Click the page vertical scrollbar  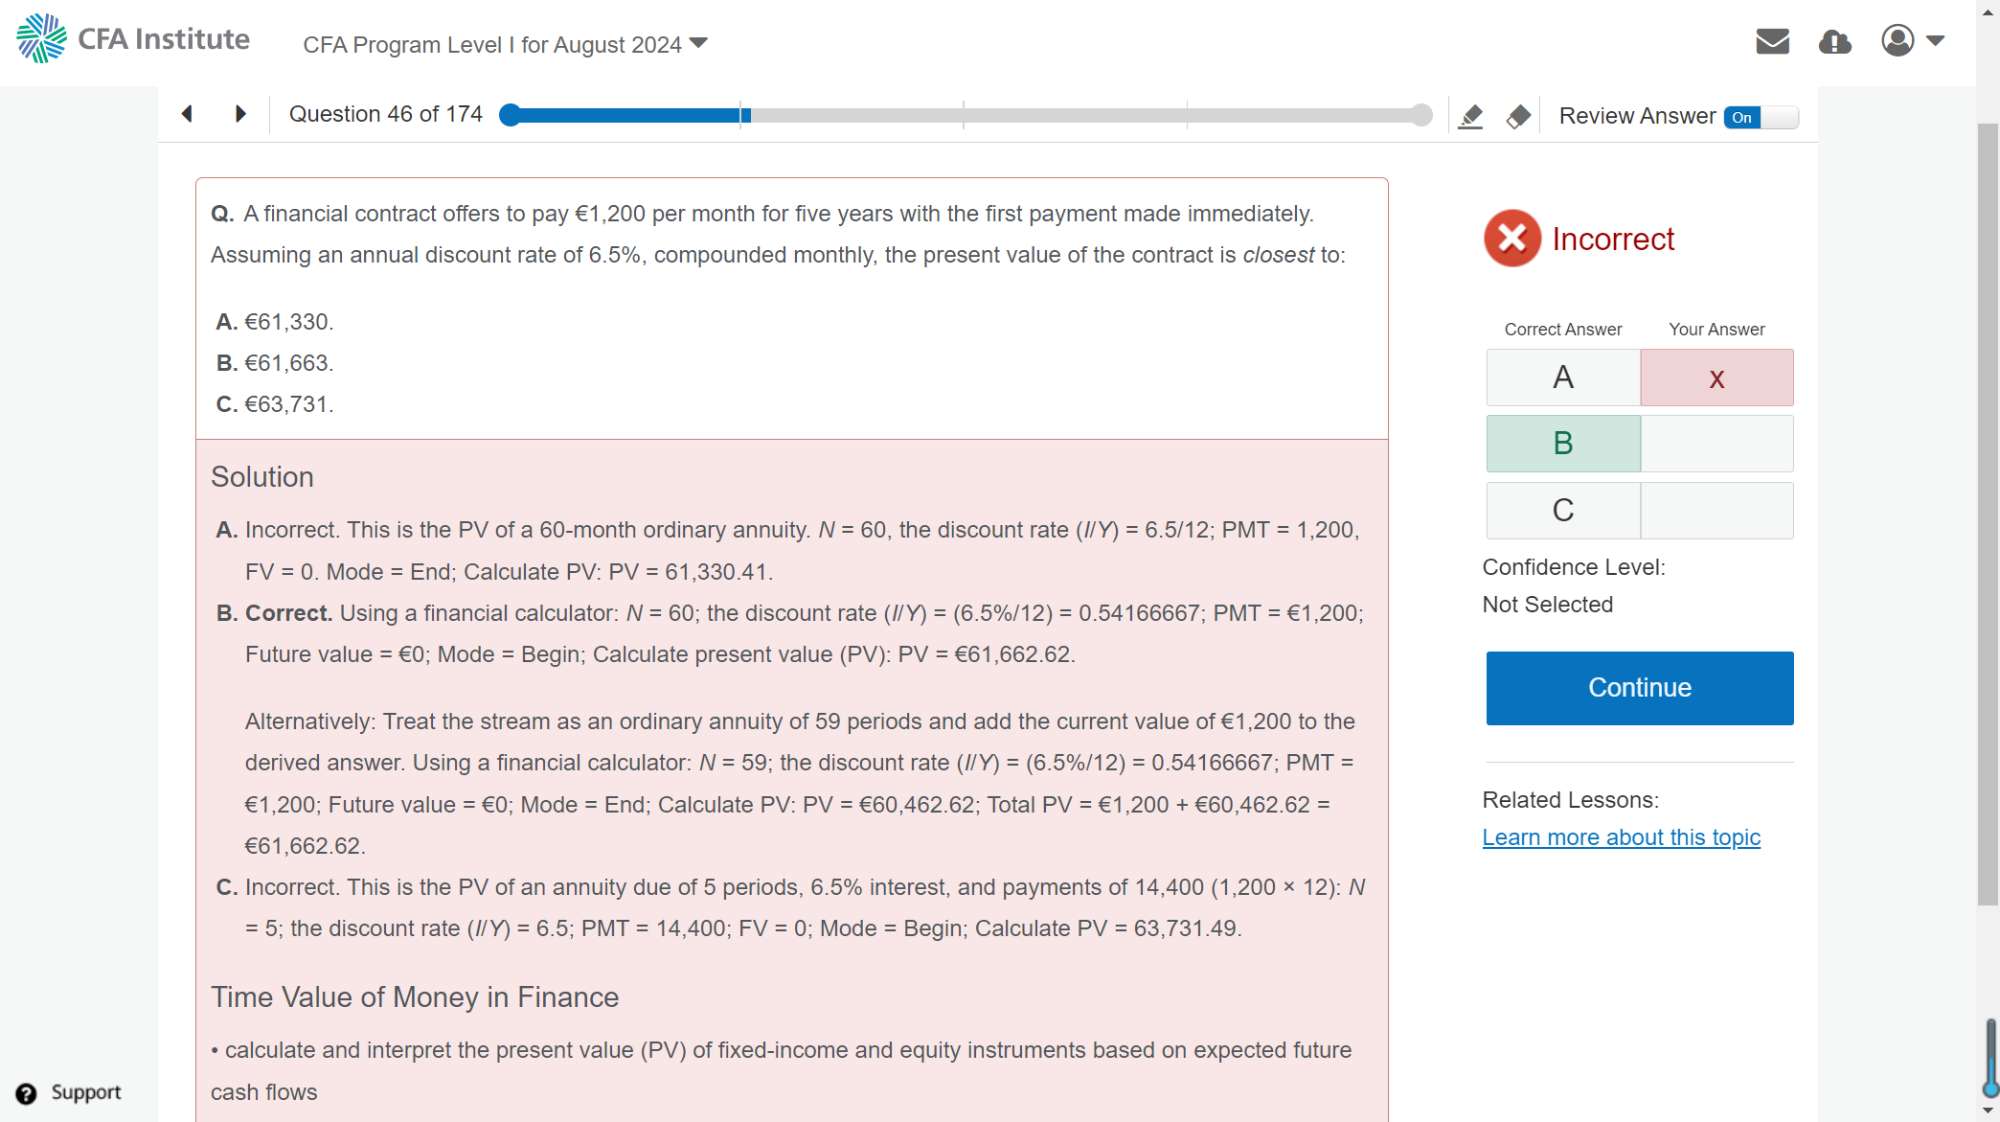[x=1987, y=515]
